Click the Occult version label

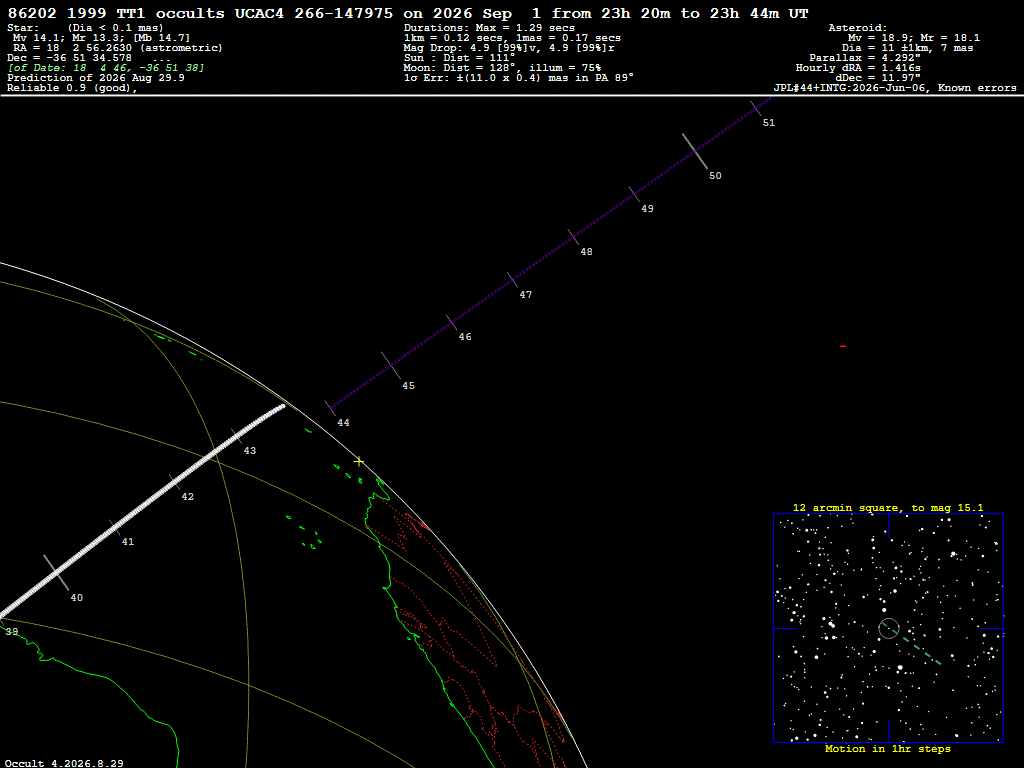point(64,763)
